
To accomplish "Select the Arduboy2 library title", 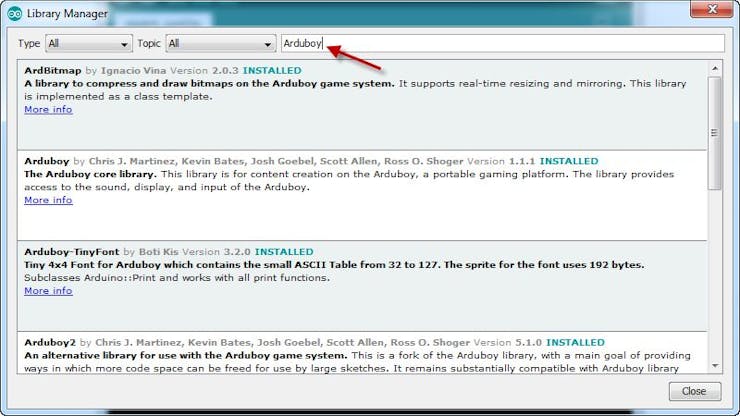I will click(50, 342).
